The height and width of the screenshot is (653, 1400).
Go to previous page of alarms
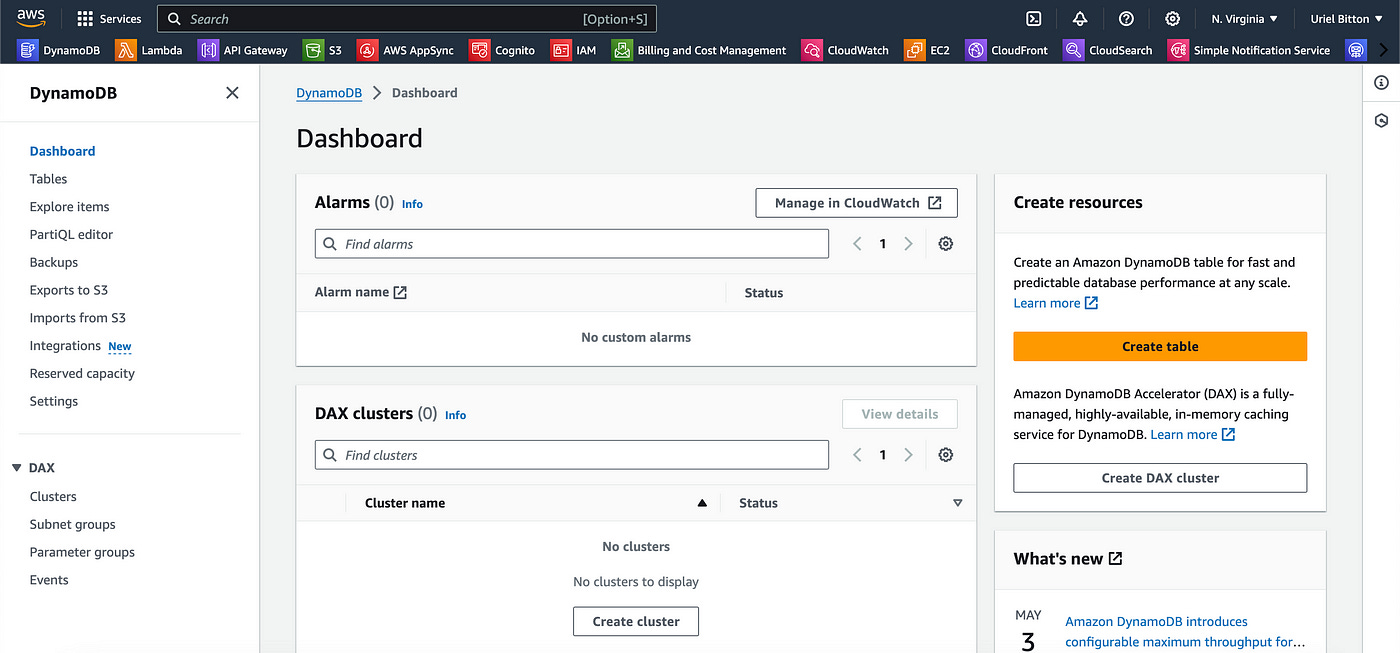[x=857, y=244]
